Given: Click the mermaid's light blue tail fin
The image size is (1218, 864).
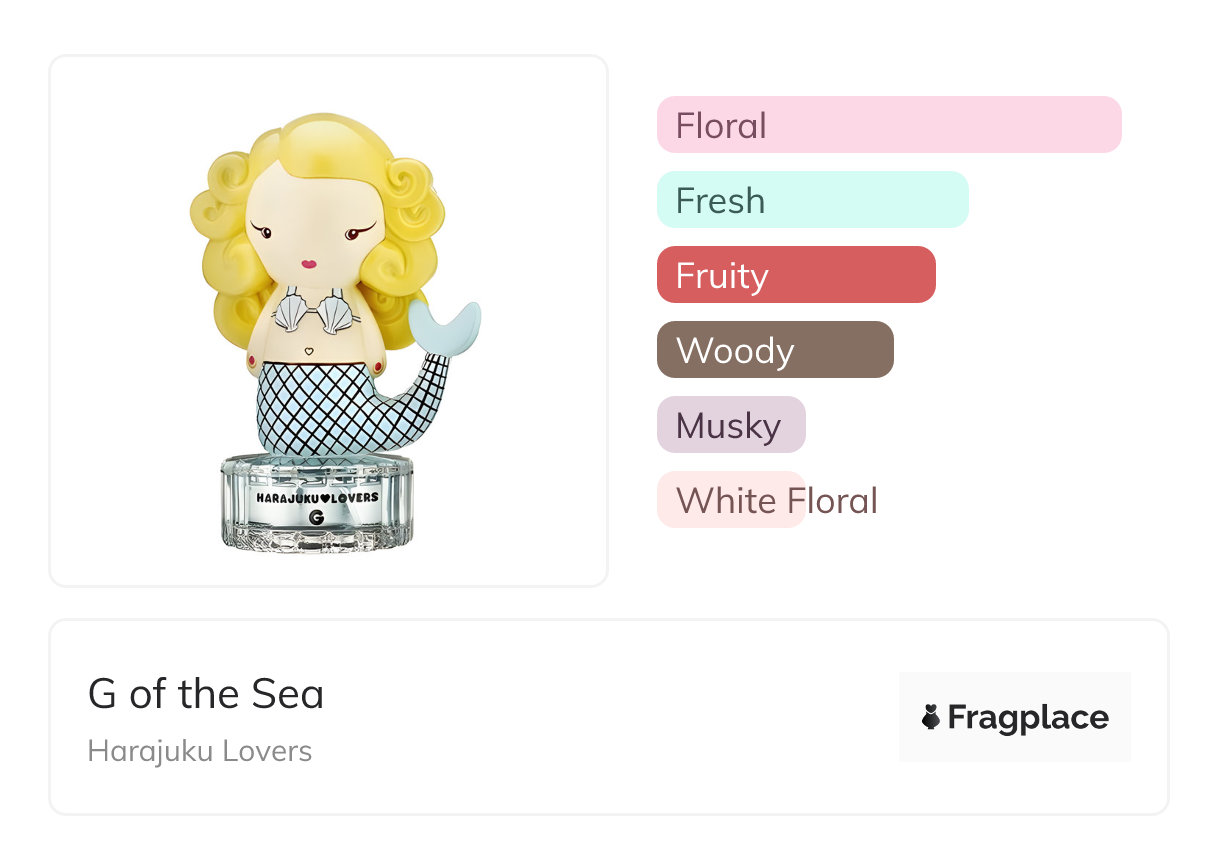Looking at the screenshot, I should (x=446, y=323).
